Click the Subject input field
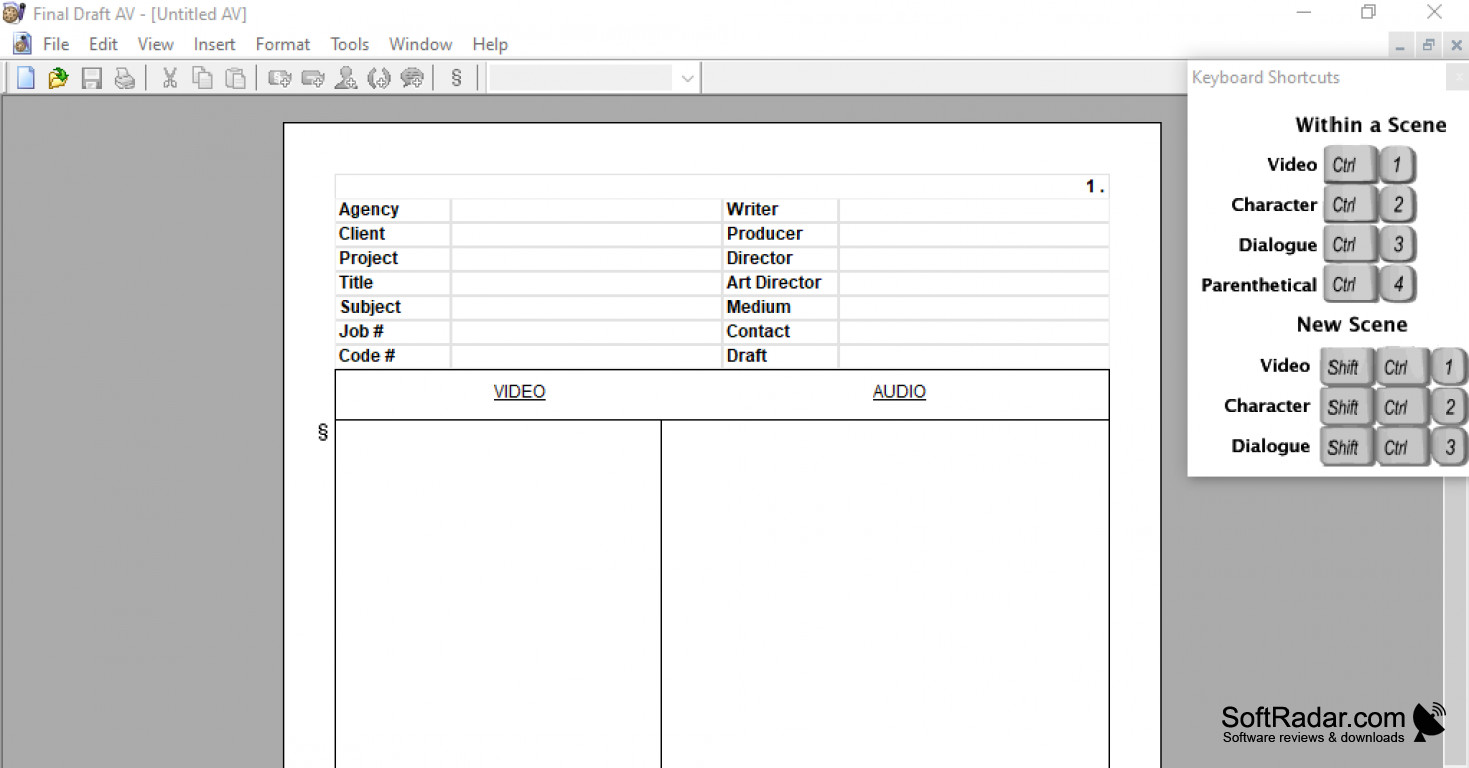Image resolution: width=1469 pixels, height=768 pixels. point(586,307)
